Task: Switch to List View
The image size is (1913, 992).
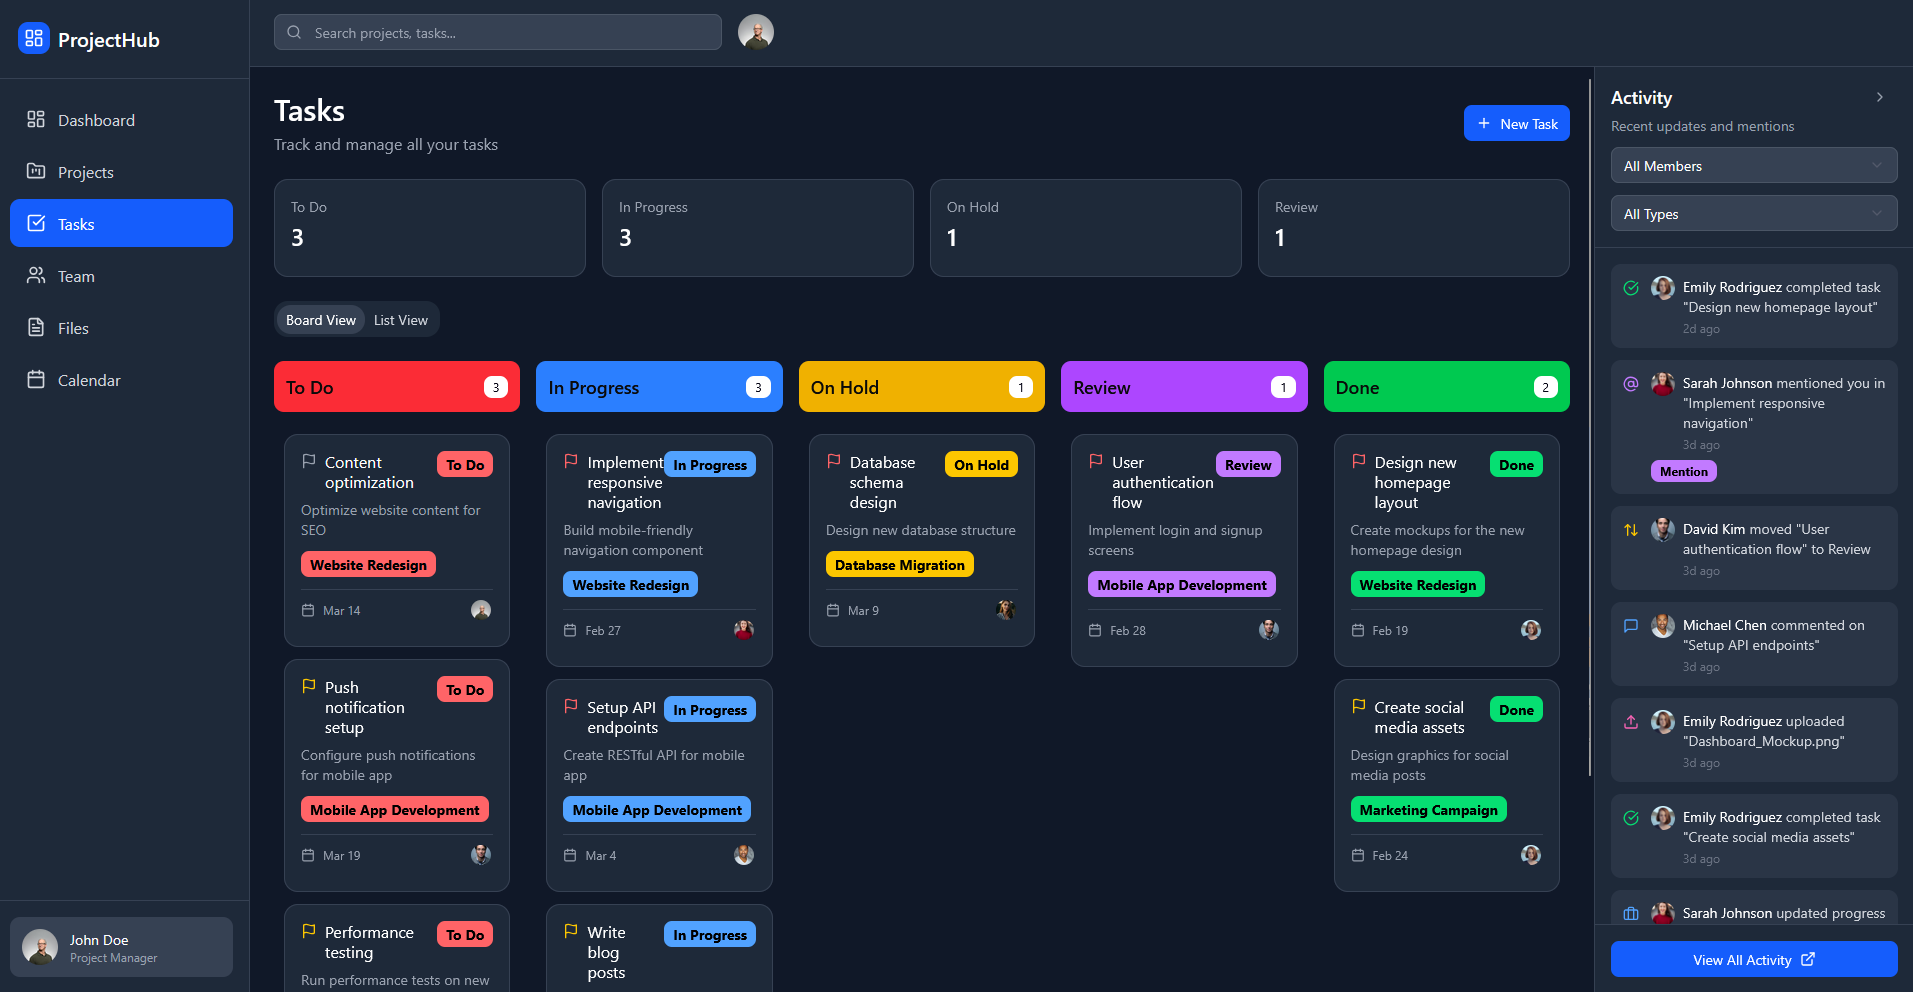Action: pos(400,320)
